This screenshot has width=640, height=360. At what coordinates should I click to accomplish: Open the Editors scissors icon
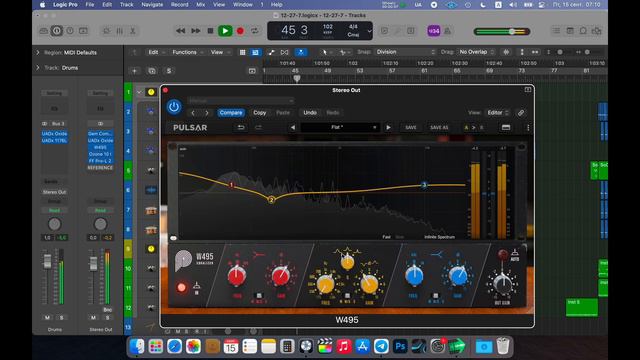133,31
